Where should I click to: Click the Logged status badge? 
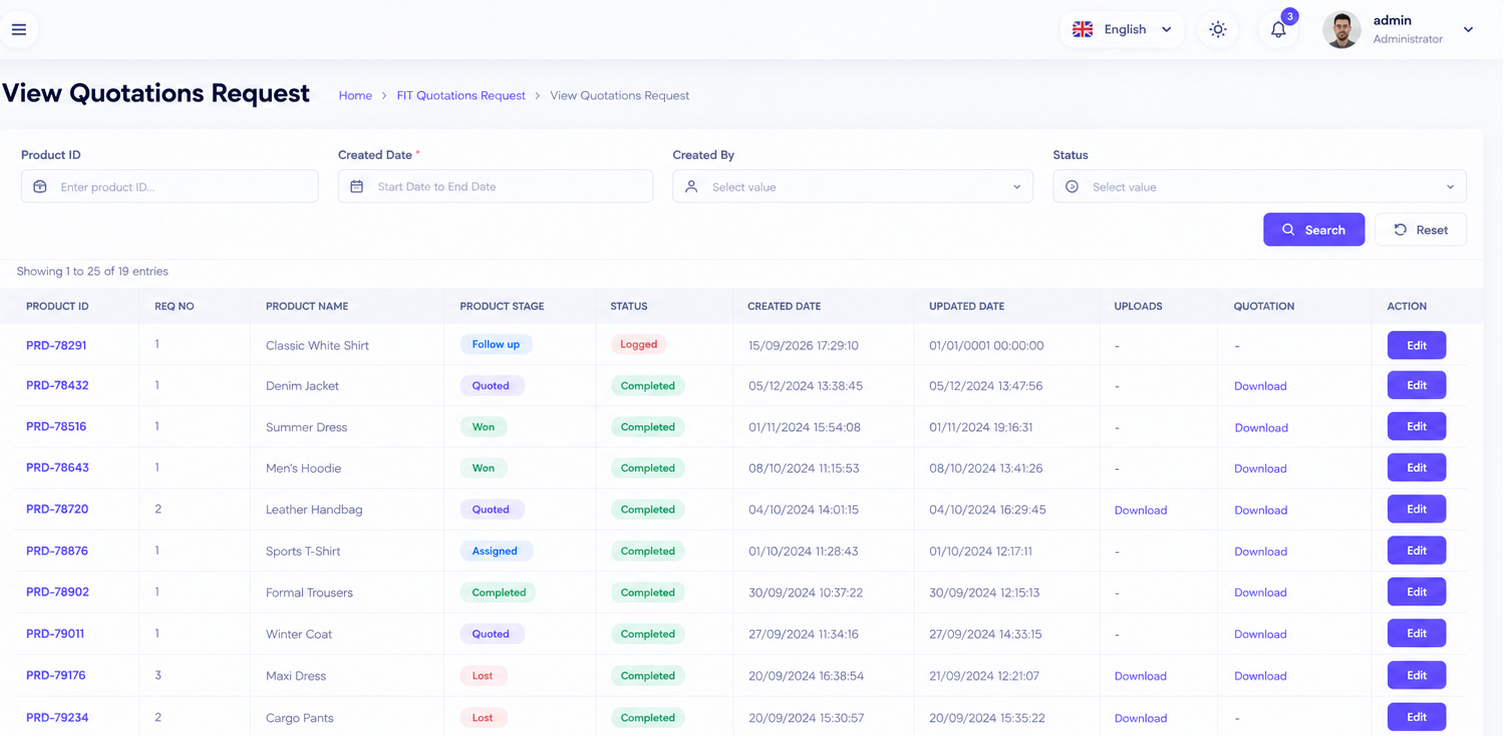(x=638, y=344)
